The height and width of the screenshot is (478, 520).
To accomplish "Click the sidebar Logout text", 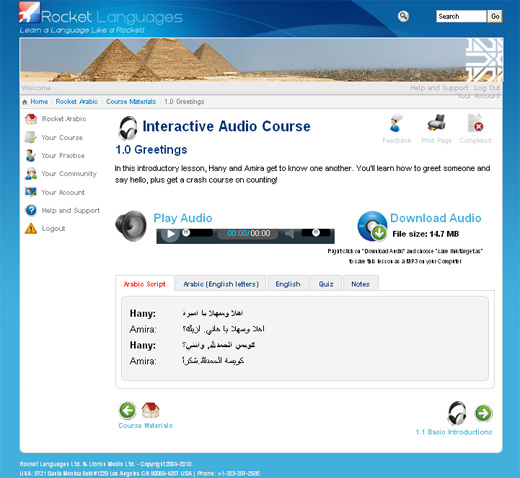I will (x=53, y=229).
